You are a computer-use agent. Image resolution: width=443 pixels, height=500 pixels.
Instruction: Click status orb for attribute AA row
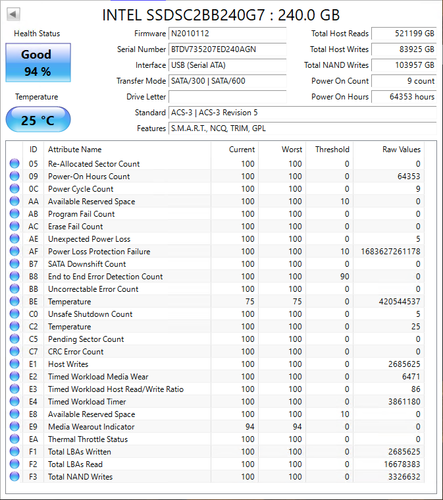(14, 201)
